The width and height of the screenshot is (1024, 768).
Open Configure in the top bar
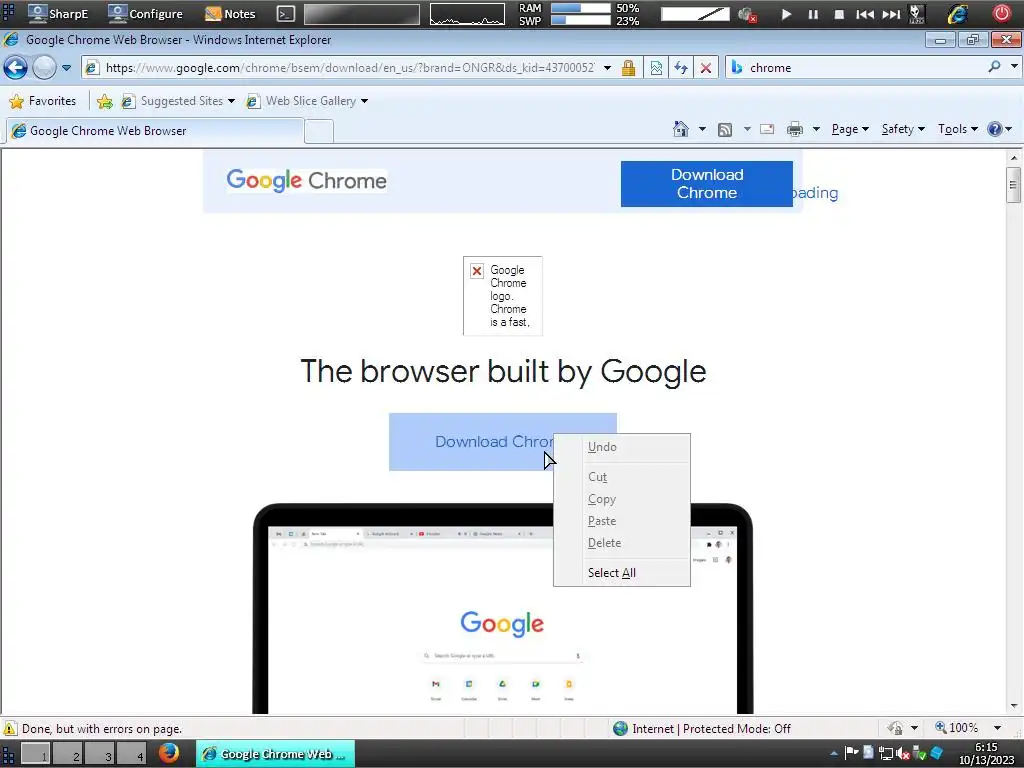point(145,13)
